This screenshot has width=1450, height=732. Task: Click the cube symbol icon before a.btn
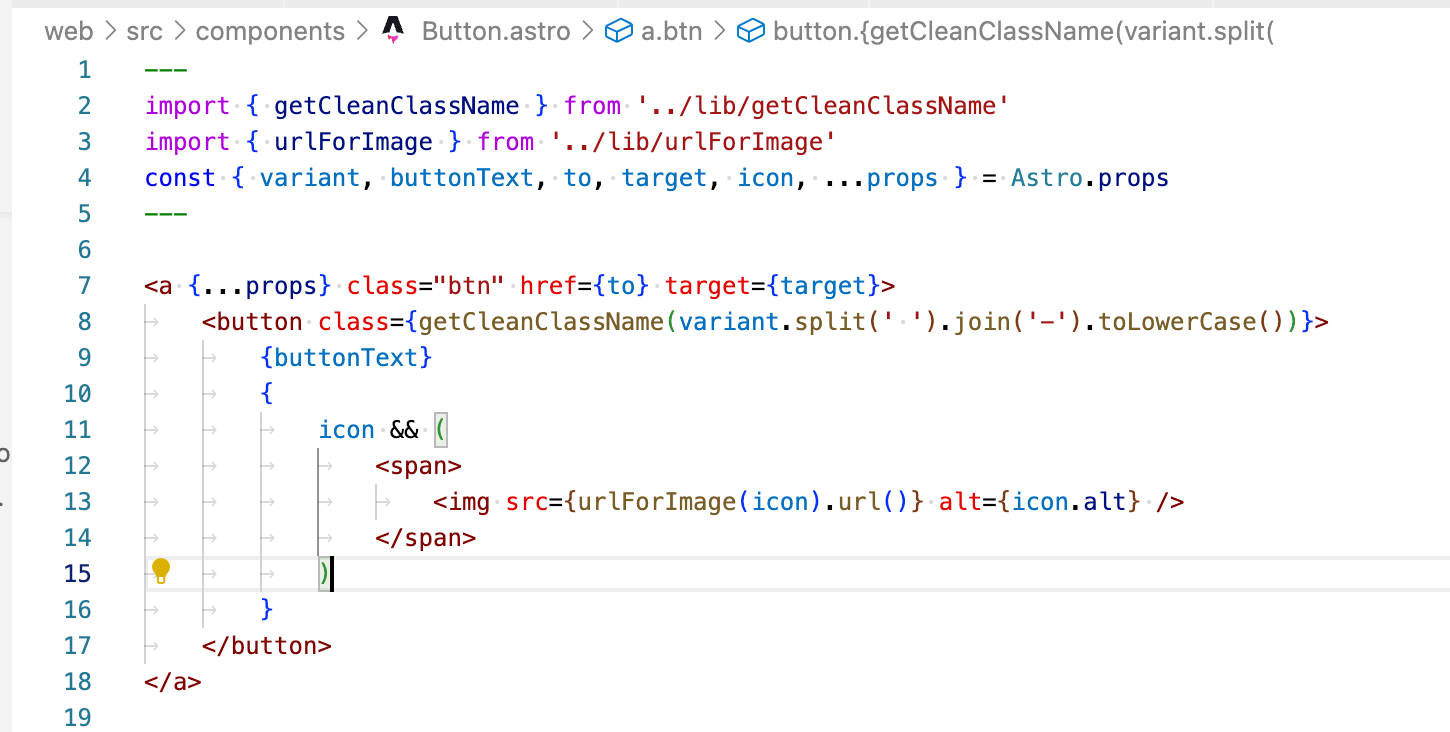pyautogui.click(x=619, y=32)
